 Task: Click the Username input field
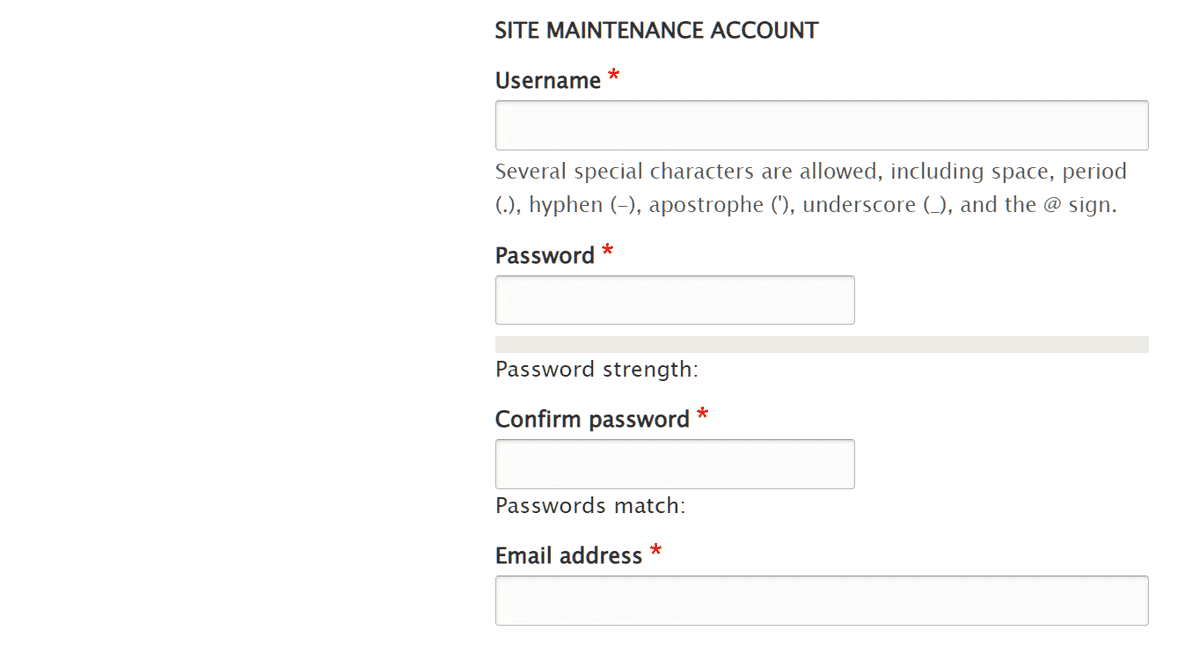pyautogui.click(x=821, y=125)
